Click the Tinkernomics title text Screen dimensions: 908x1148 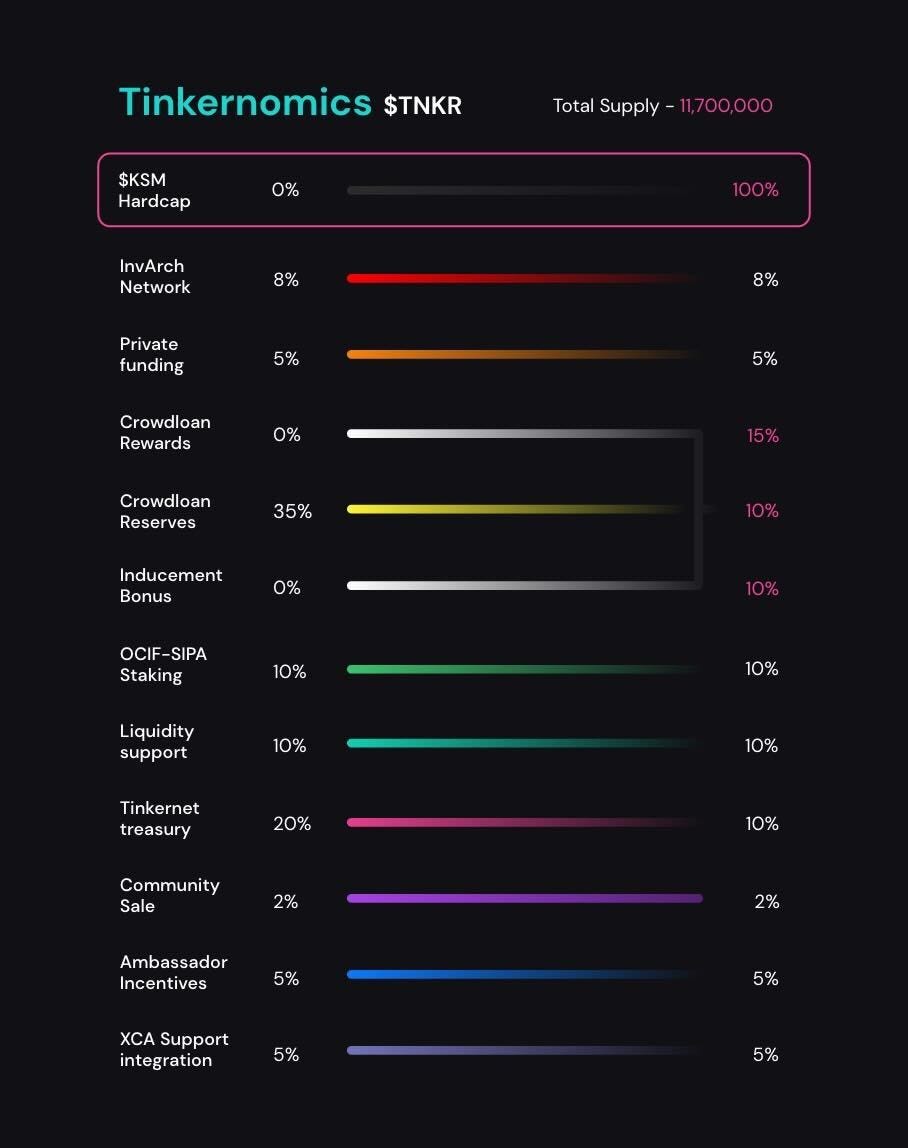[245, 102]
